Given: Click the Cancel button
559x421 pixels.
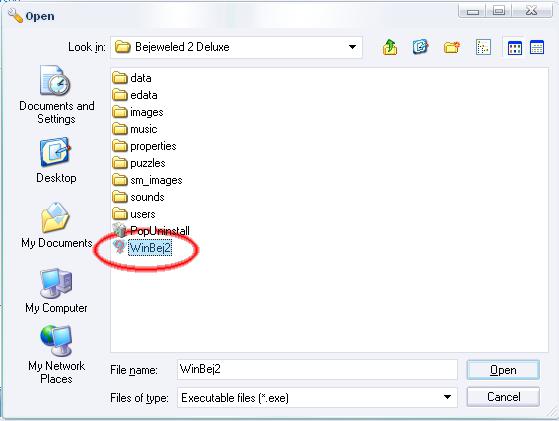Looking at the screenshot, I should [503, 397].
